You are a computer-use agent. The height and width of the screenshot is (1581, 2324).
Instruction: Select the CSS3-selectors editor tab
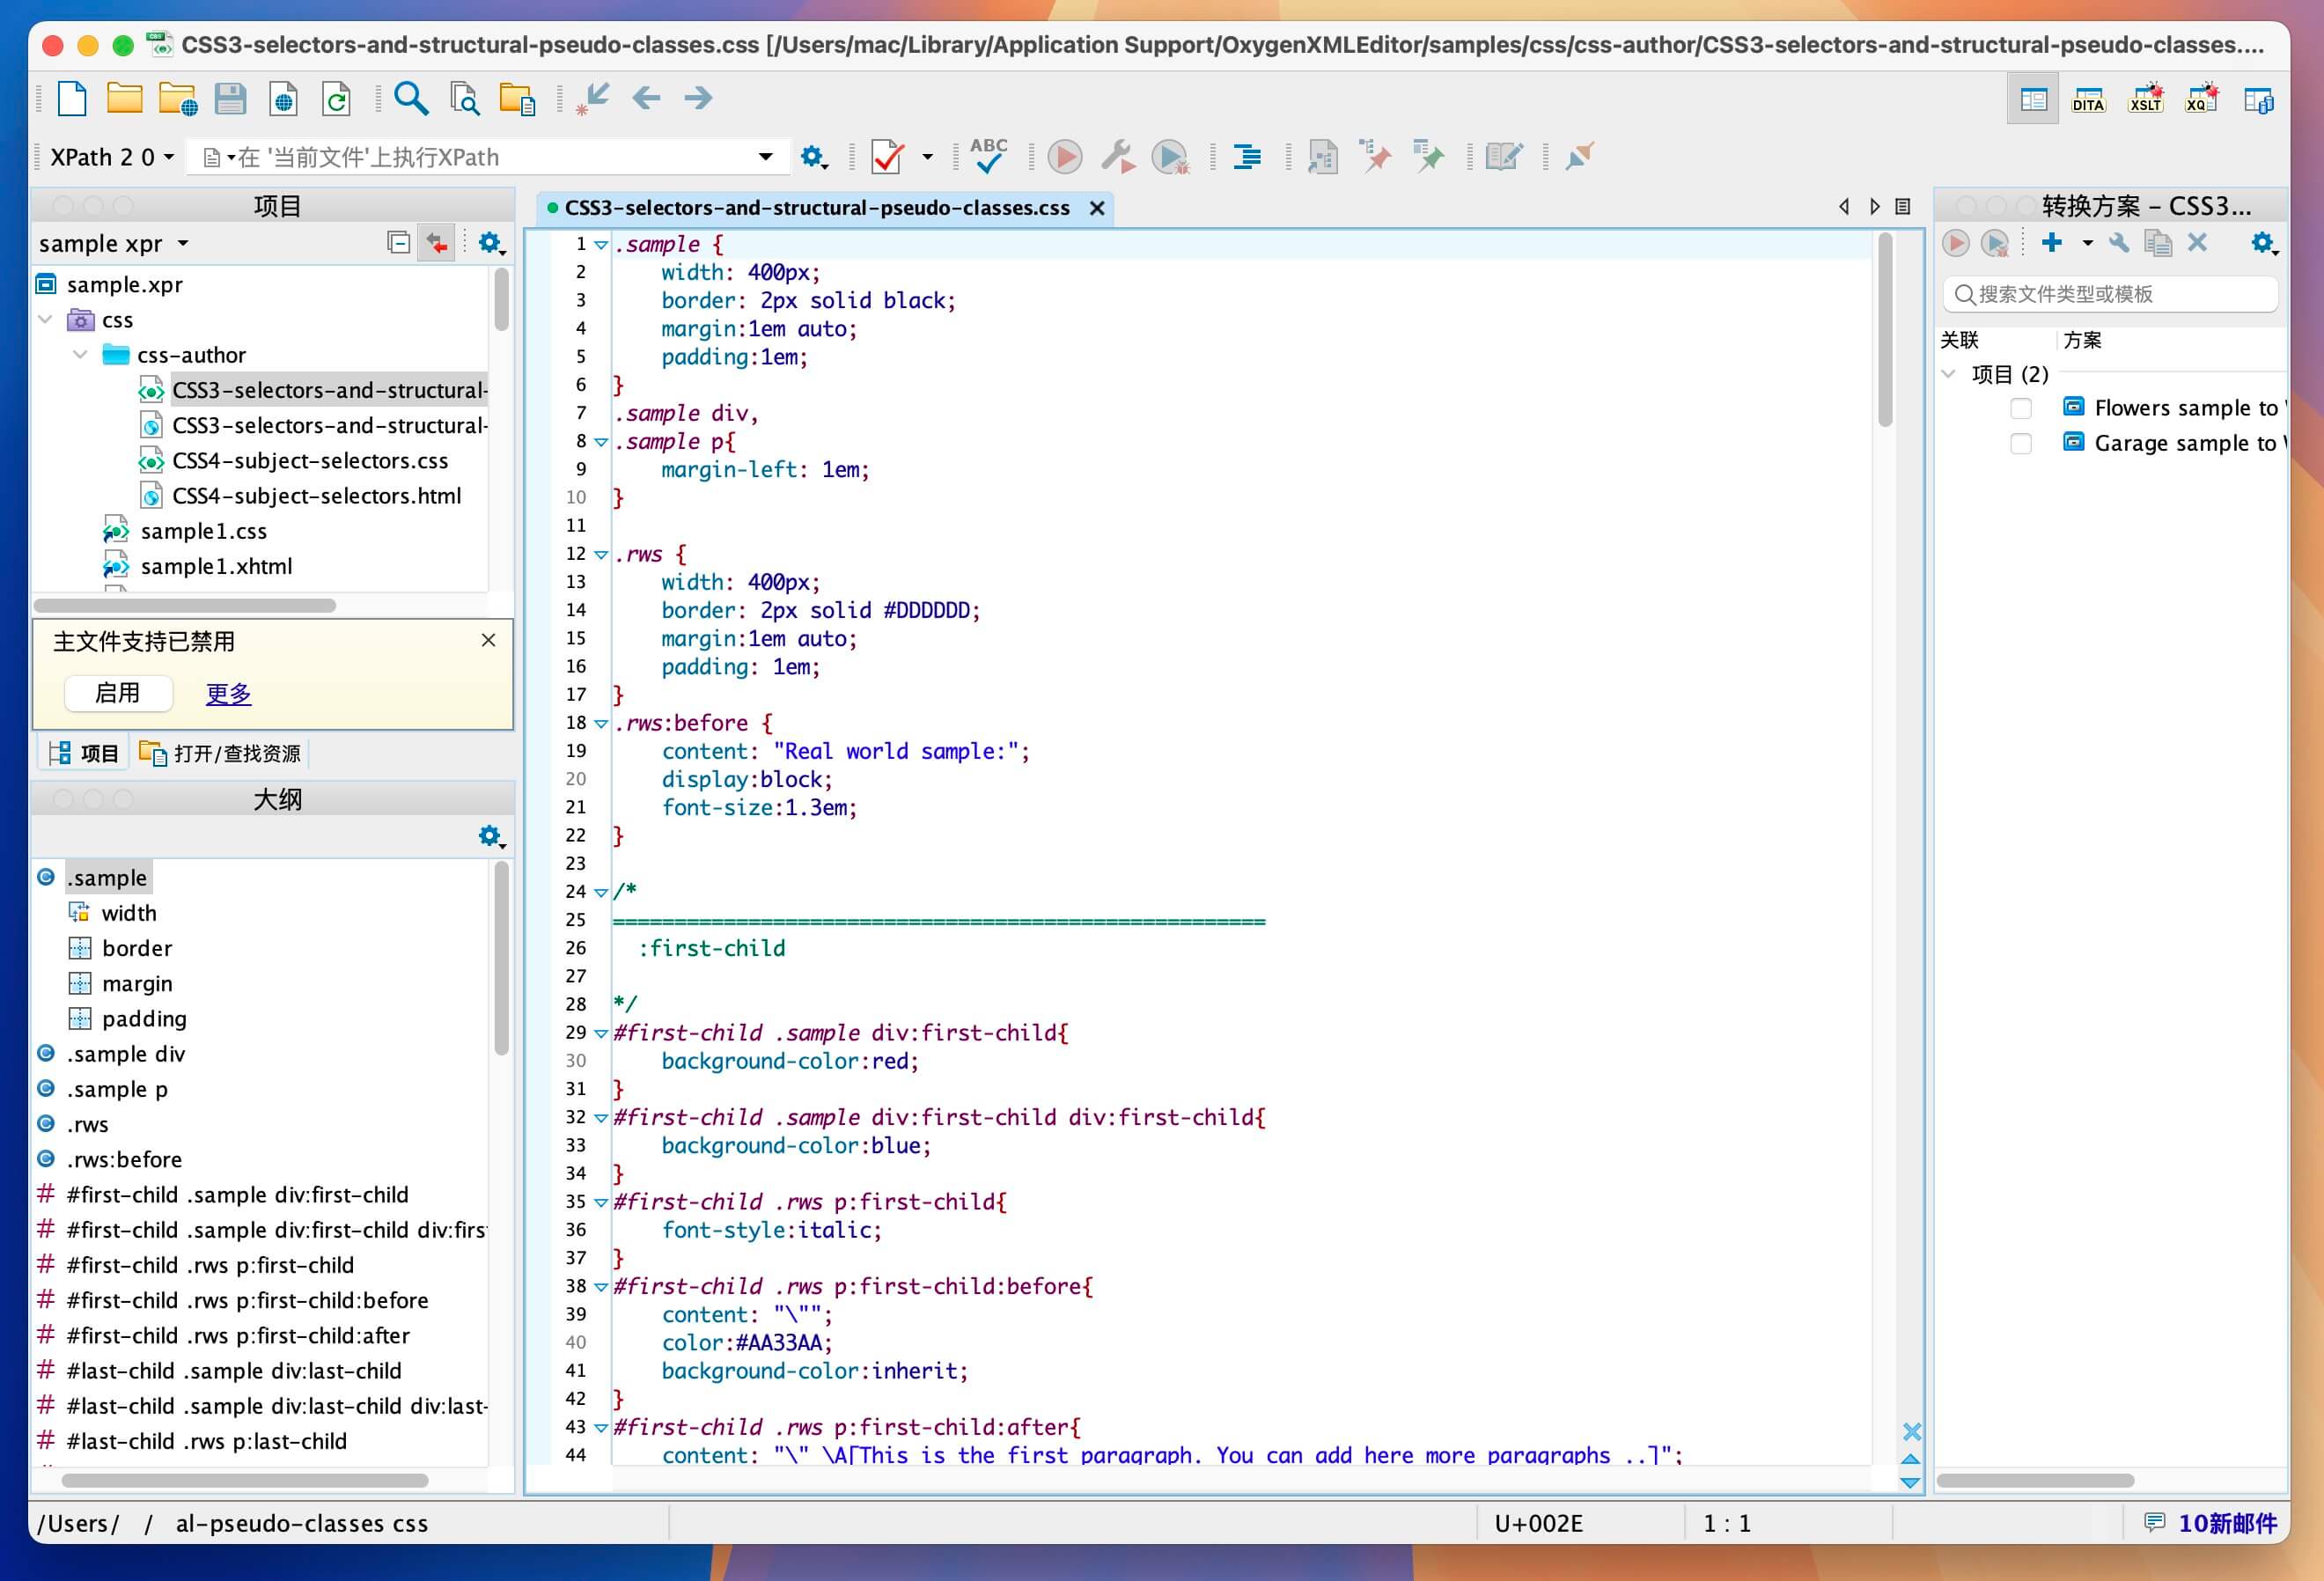click(816, 208)
